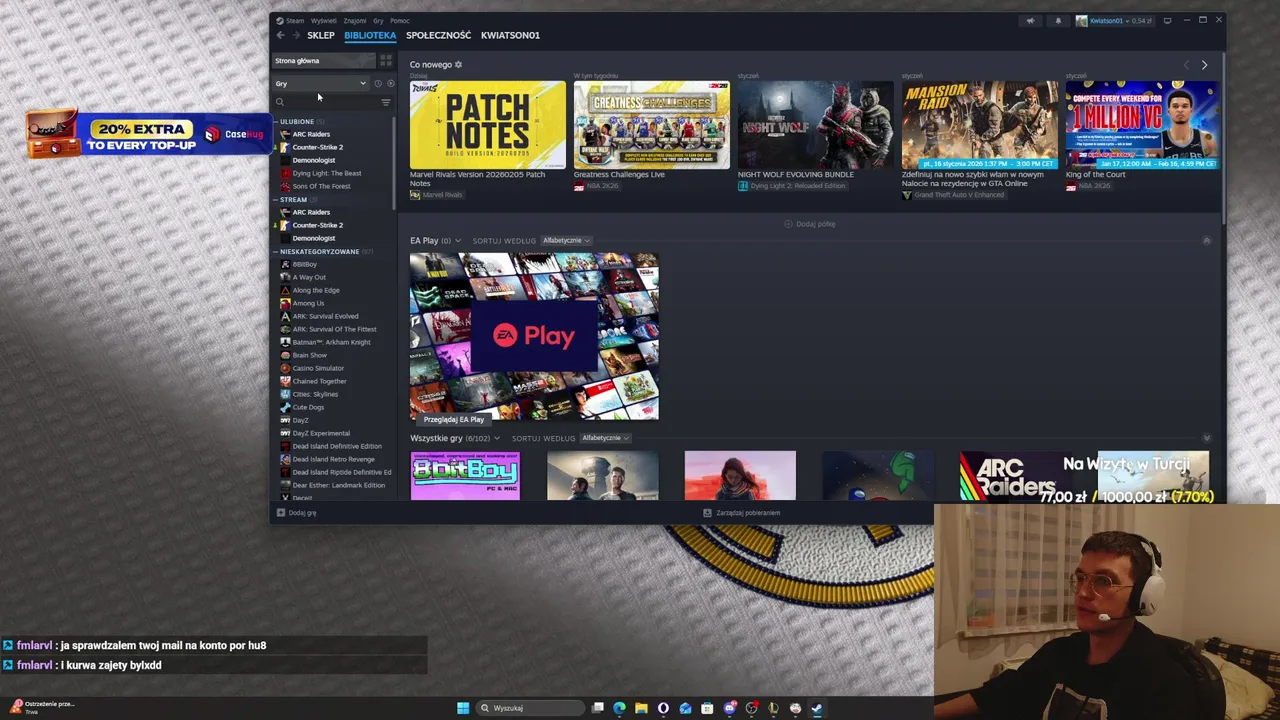Switch to SKLEP tab

pos(321,35)
